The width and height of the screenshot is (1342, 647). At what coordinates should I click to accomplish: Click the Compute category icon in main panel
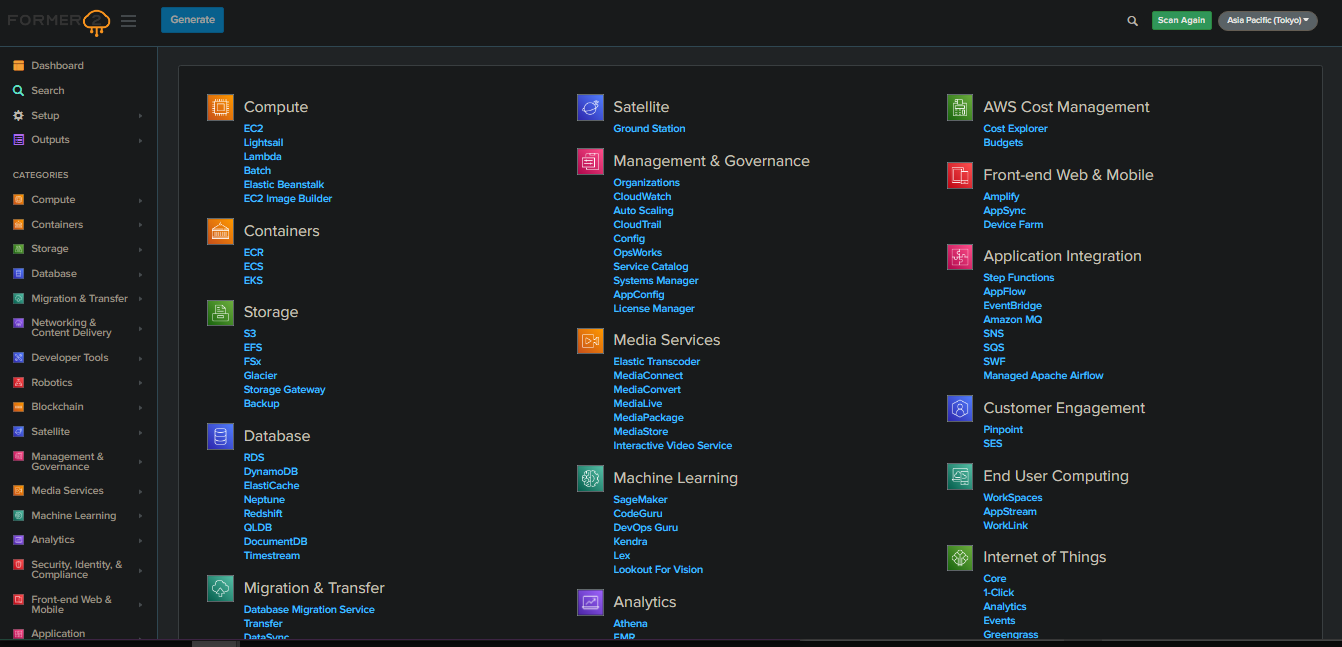pos(220,107)
